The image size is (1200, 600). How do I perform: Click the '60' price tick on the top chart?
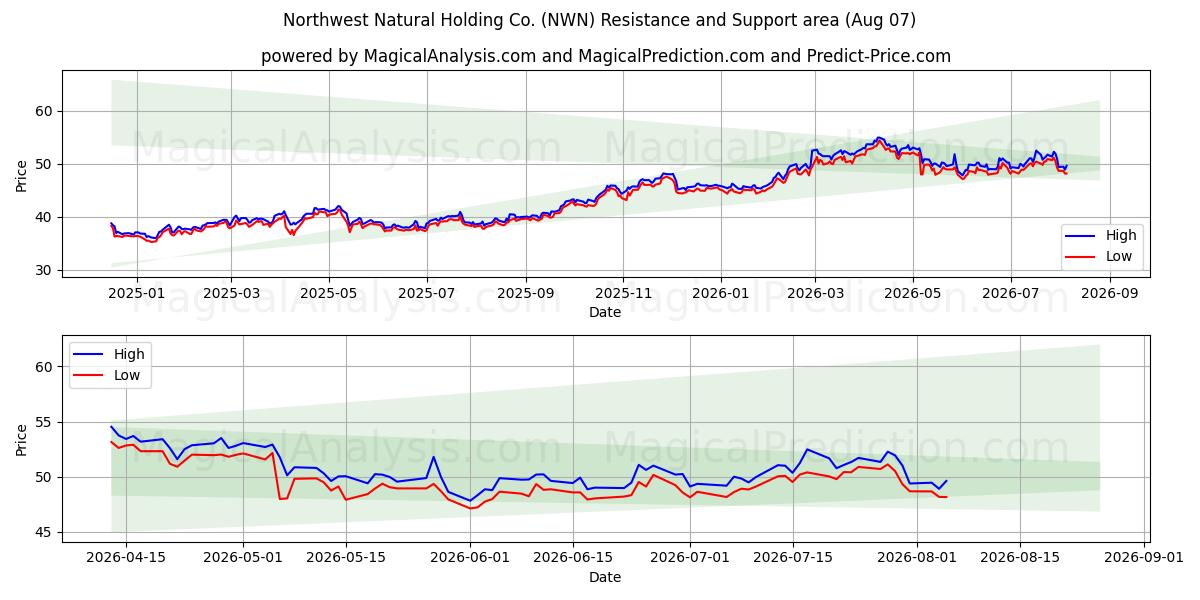coord(46,111)
